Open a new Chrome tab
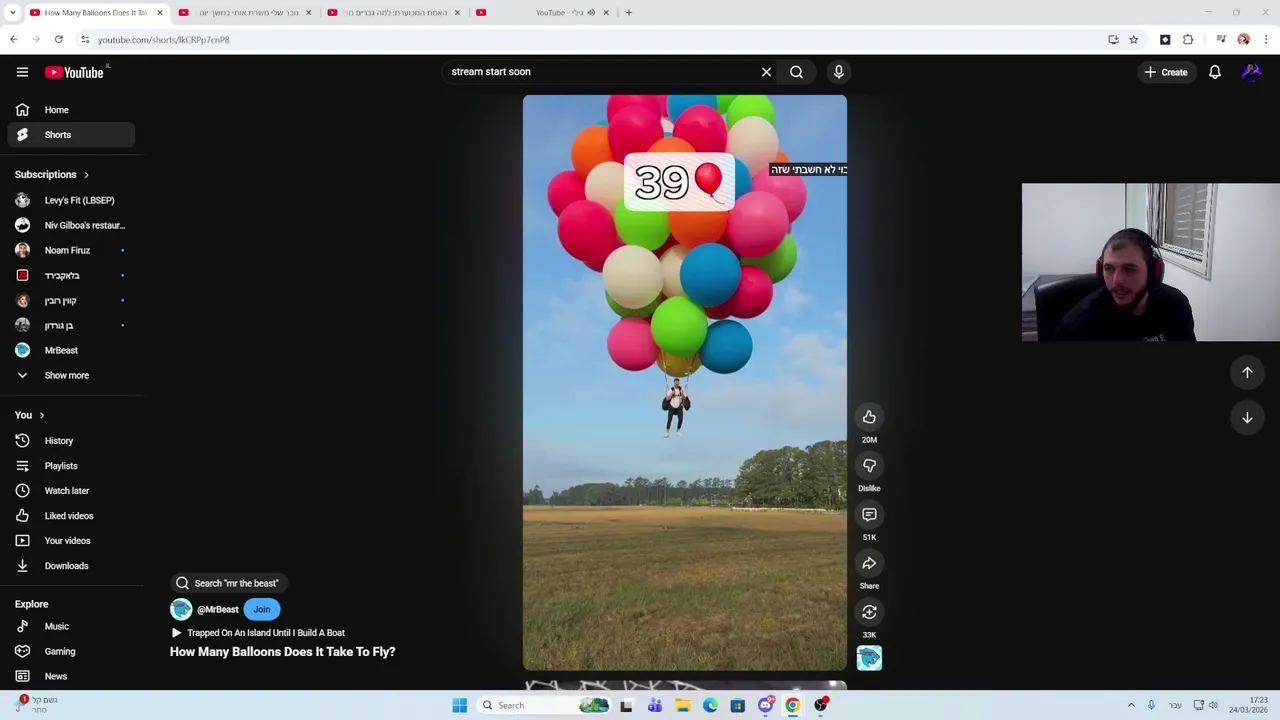The width and height of the screenshot is (1280, 720). point(628,12)
